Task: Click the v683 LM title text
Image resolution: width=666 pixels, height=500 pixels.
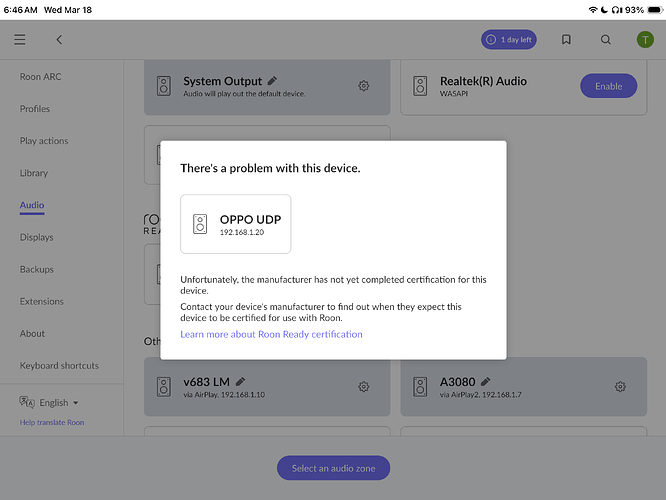Action: 206,382
